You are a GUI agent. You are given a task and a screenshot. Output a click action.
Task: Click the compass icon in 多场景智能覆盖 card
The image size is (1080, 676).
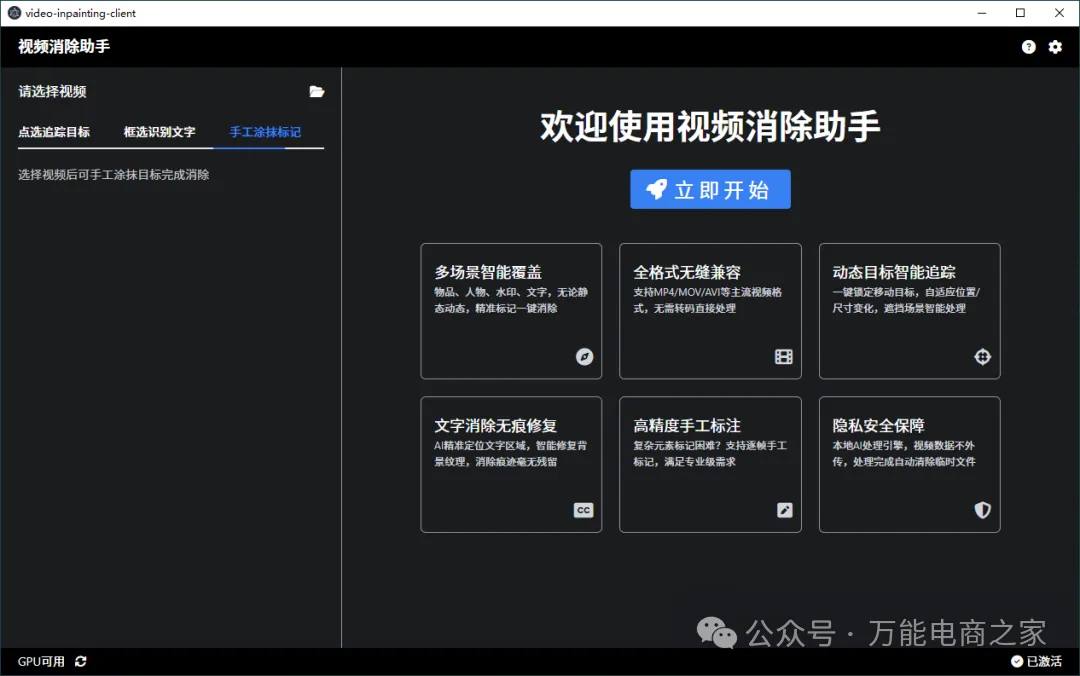pyautogui.click(x=585, y=357)
